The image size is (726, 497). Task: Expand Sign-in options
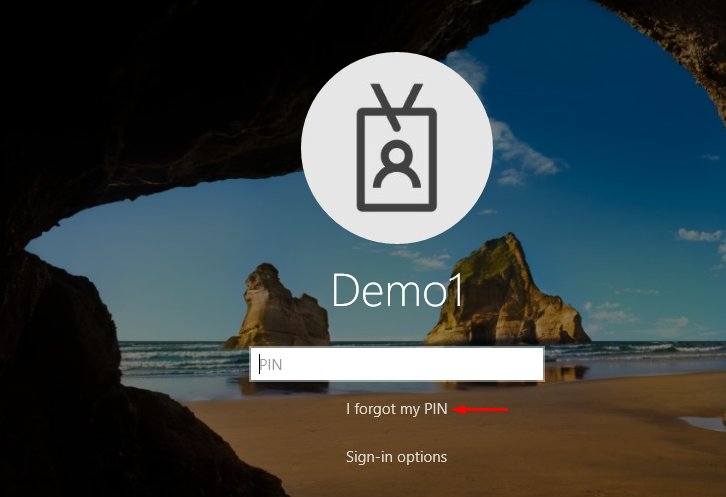click(396, 457)
